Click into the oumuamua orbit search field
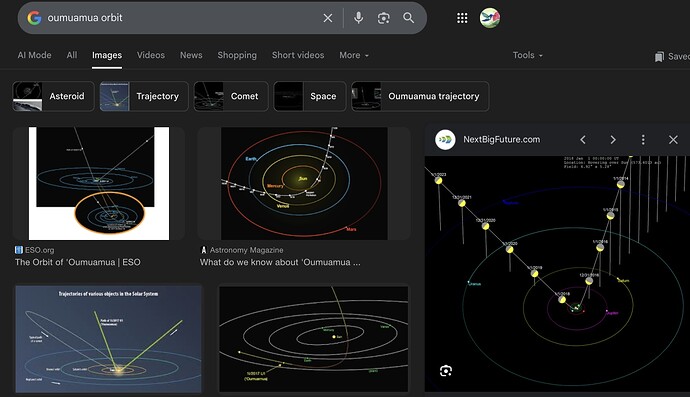The image size is (690, 397). click(180, 18)
